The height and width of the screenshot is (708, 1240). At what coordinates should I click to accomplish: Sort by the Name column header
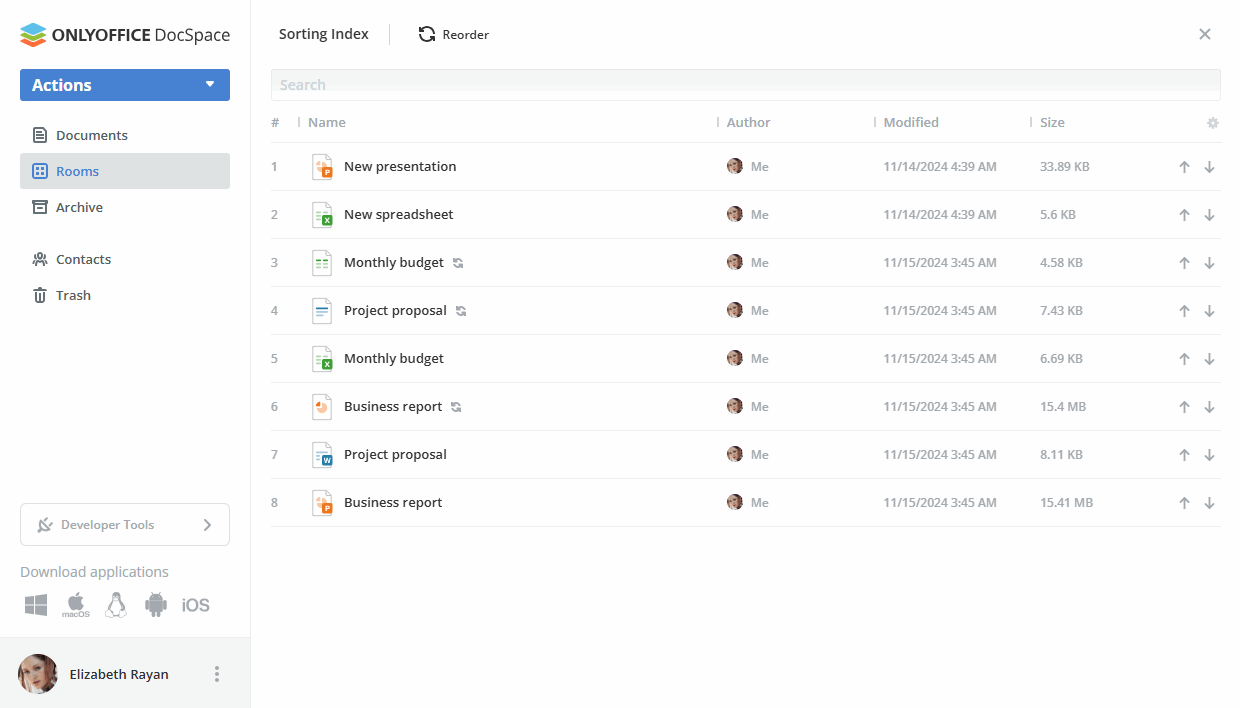pyautogui.click(x=327, y=122)
